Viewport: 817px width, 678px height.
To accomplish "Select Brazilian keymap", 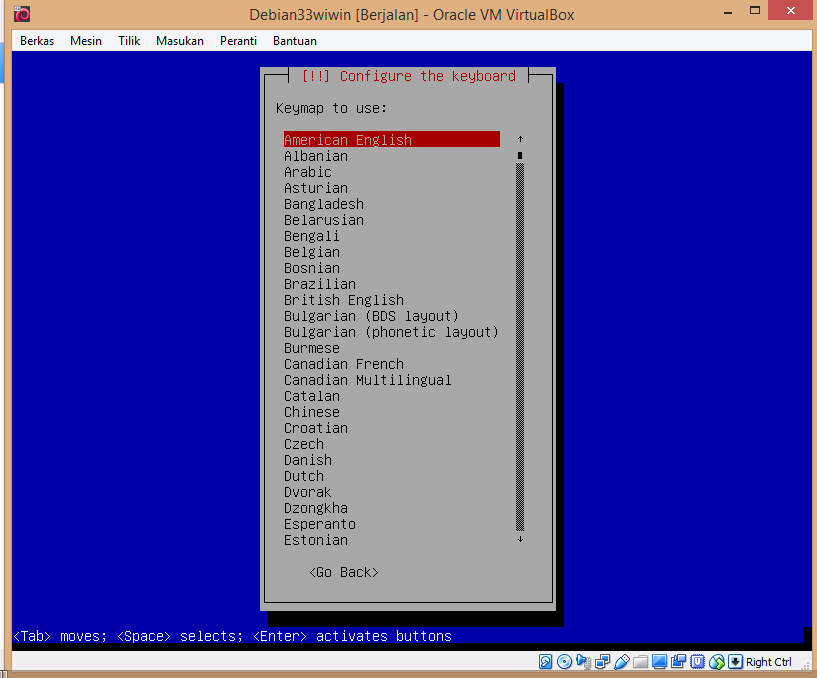I will point(392,284).
